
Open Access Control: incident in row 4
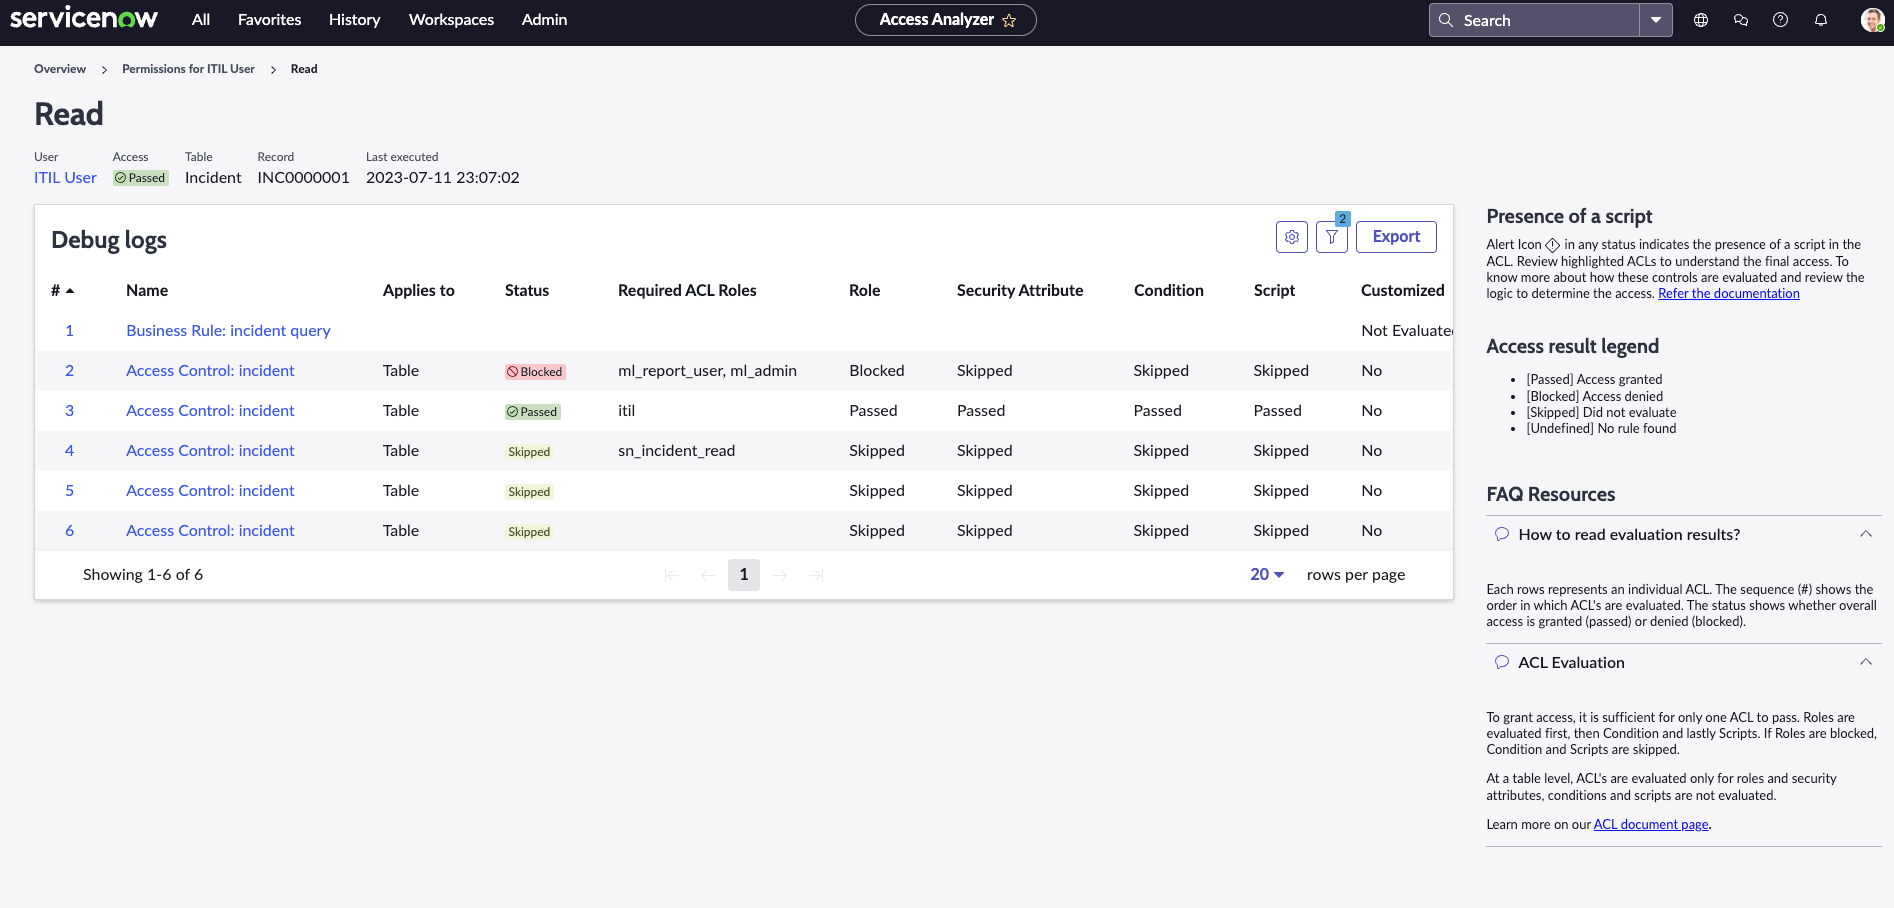coord(210,451)
